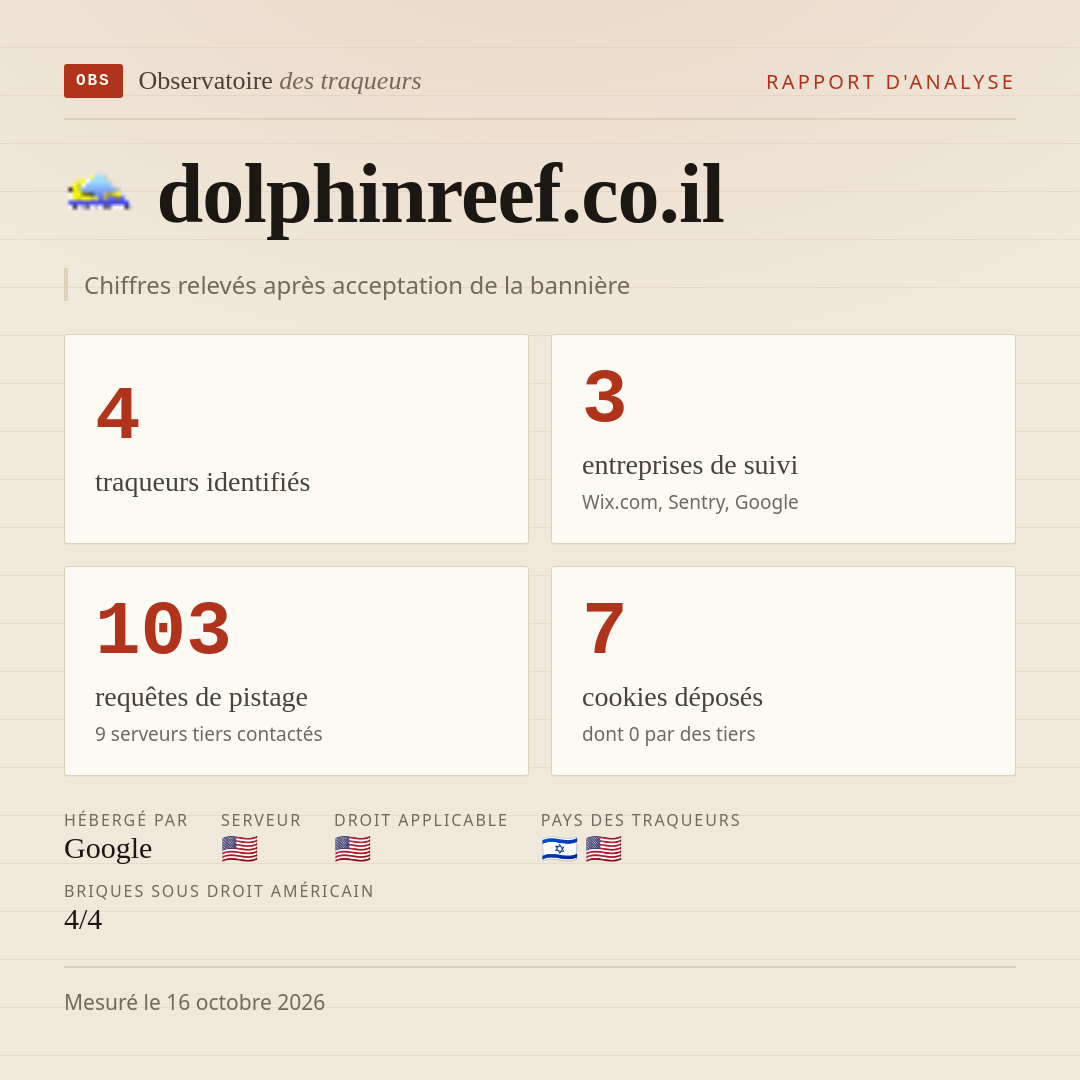1080x1080 pixels.
Task: Click the dolphinreef.co.il site favicon
Action: pos(98,193)
